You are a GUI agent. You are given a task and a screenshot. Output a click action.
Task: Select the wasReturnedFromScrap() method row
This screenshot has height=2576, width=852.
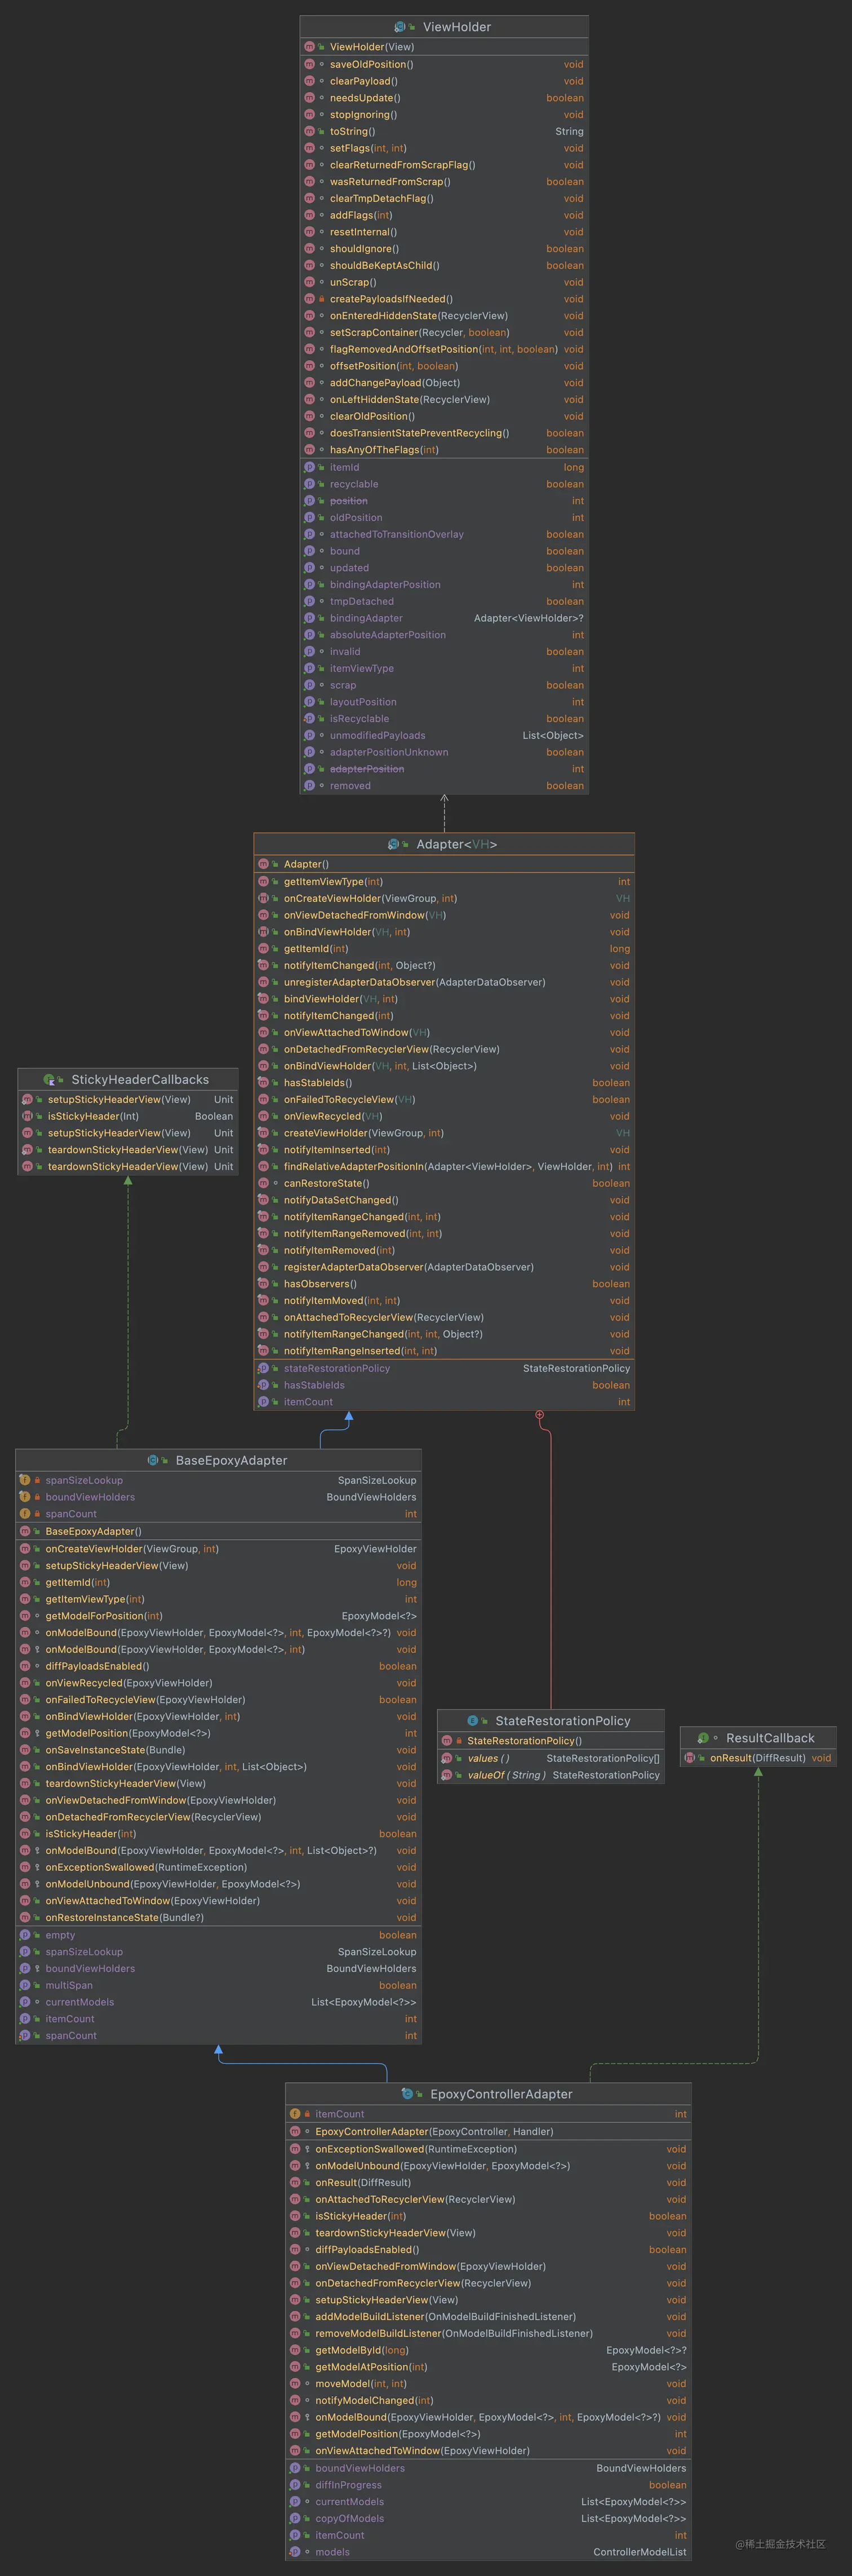[x=444, y=182]
